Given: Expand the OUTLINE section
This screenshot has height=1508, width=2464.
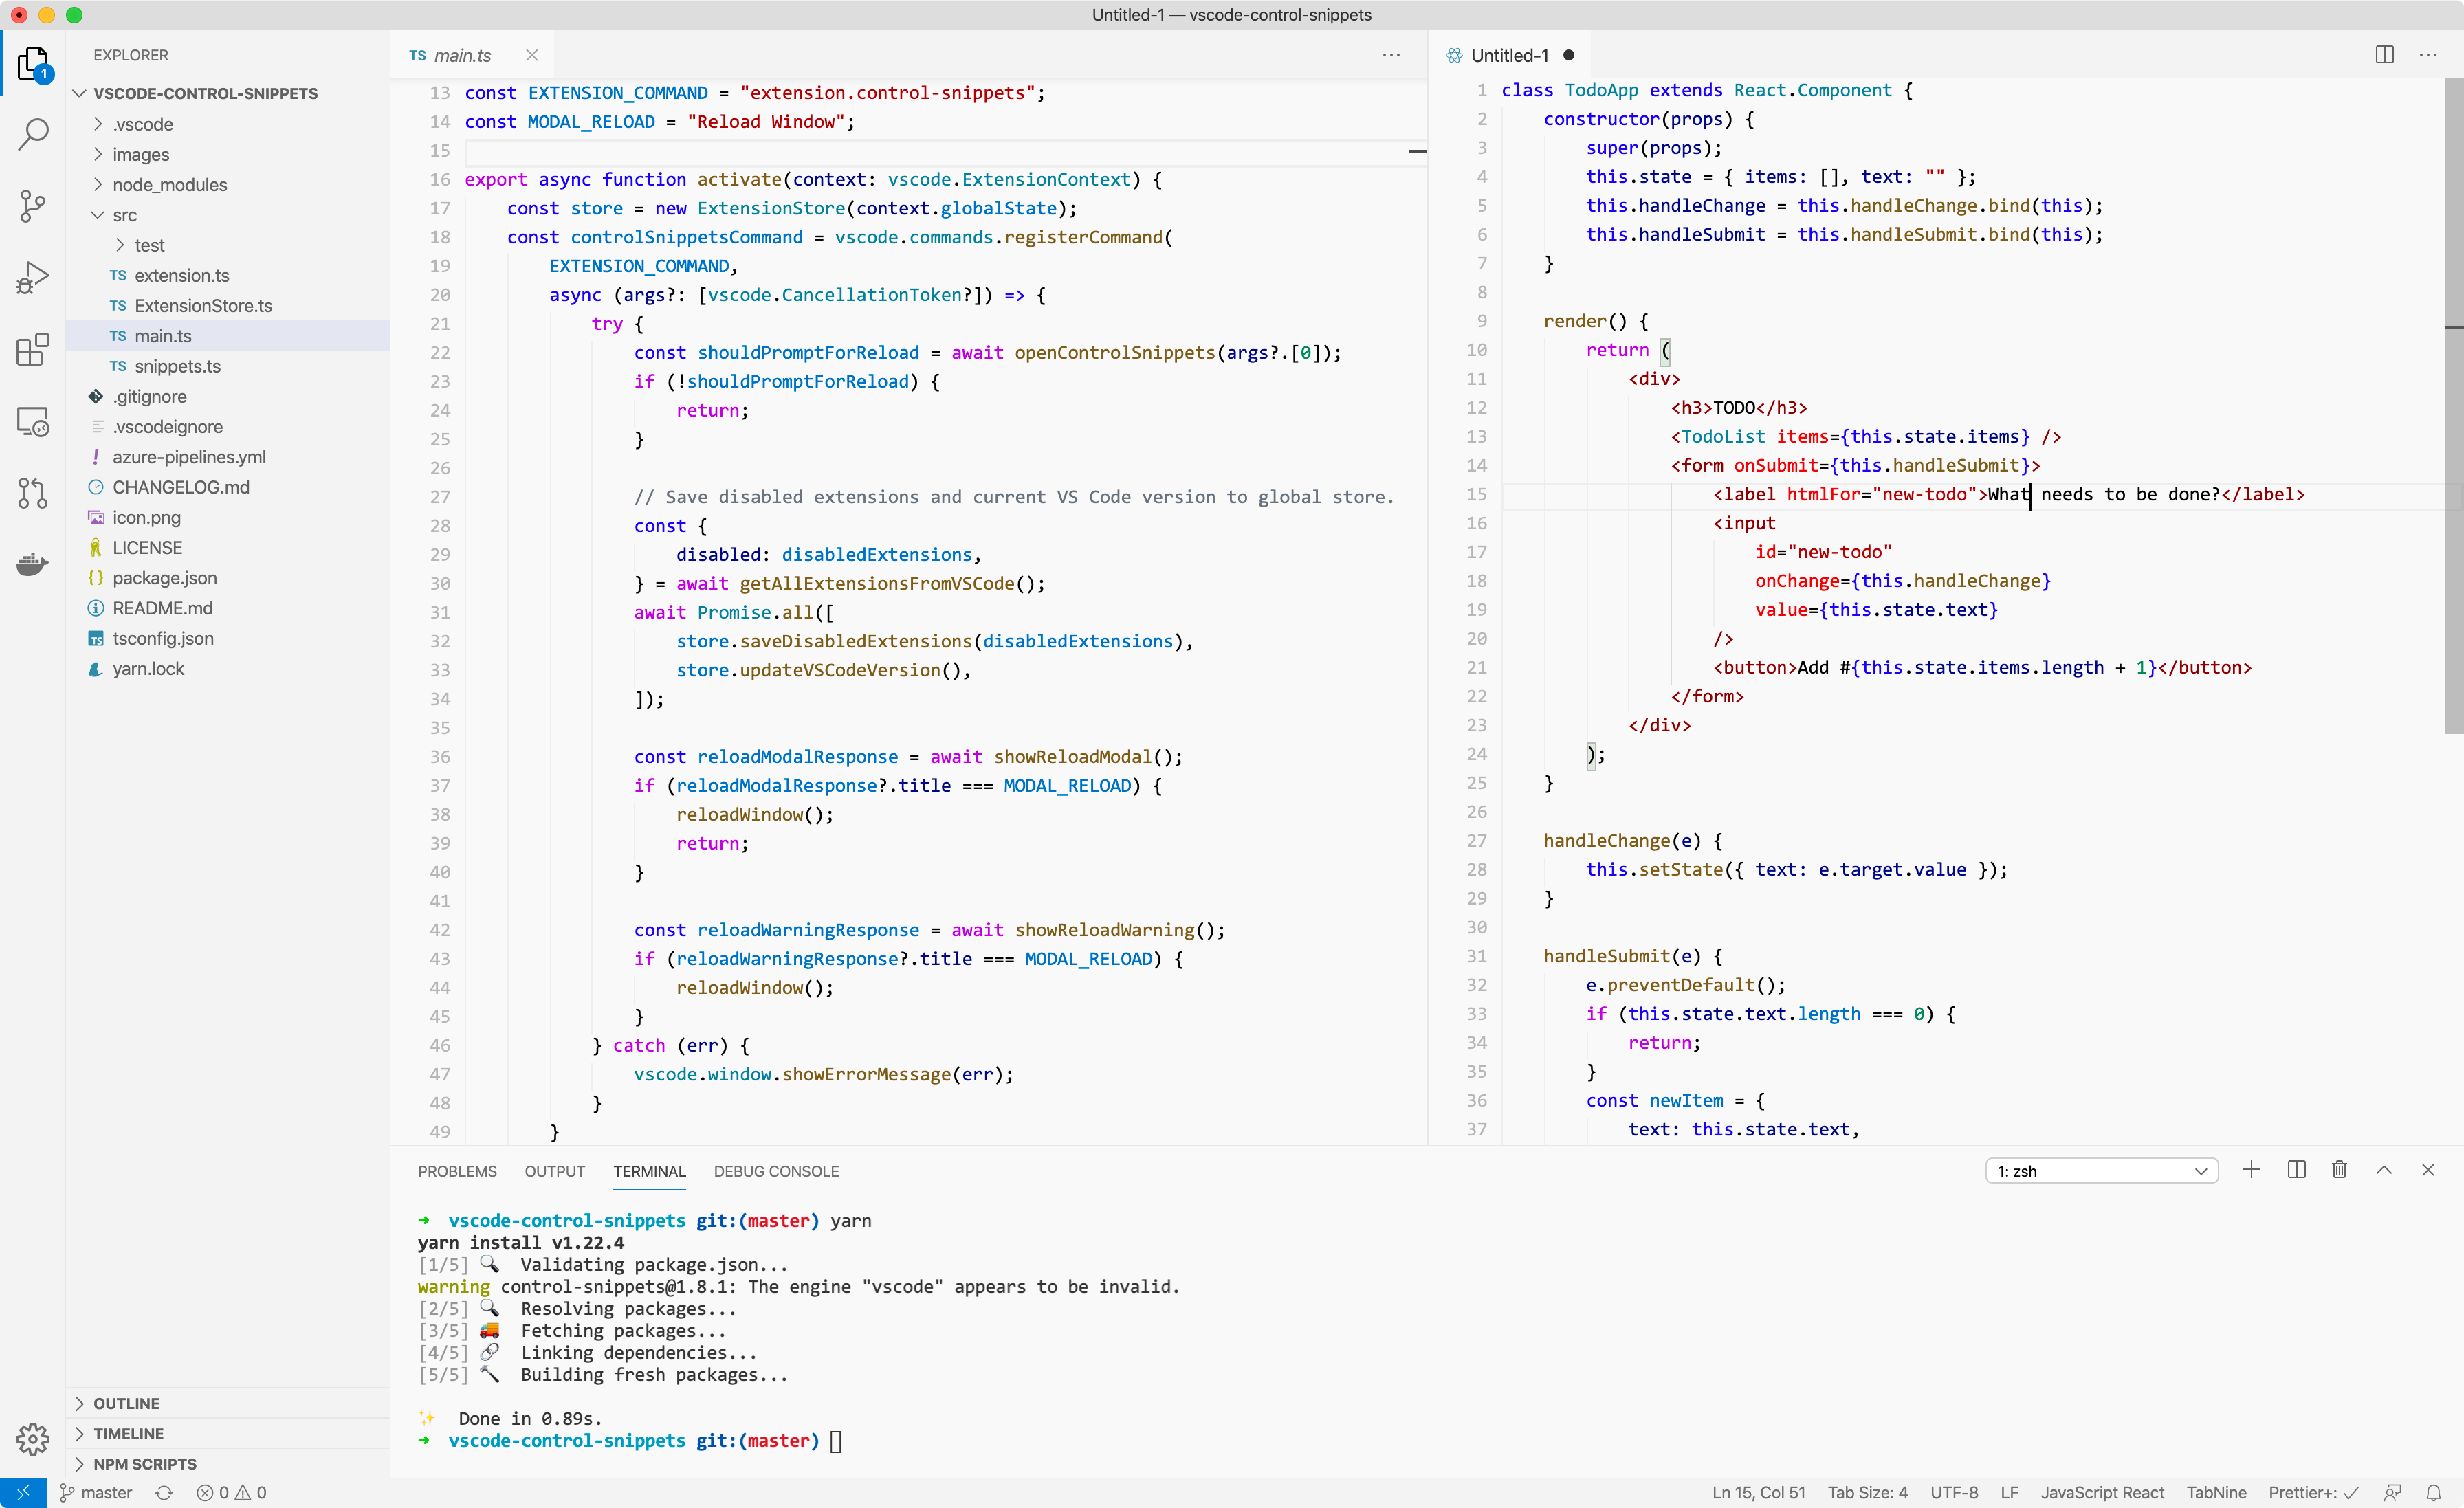Looking at the screenshot, I should pos(126,1403).
